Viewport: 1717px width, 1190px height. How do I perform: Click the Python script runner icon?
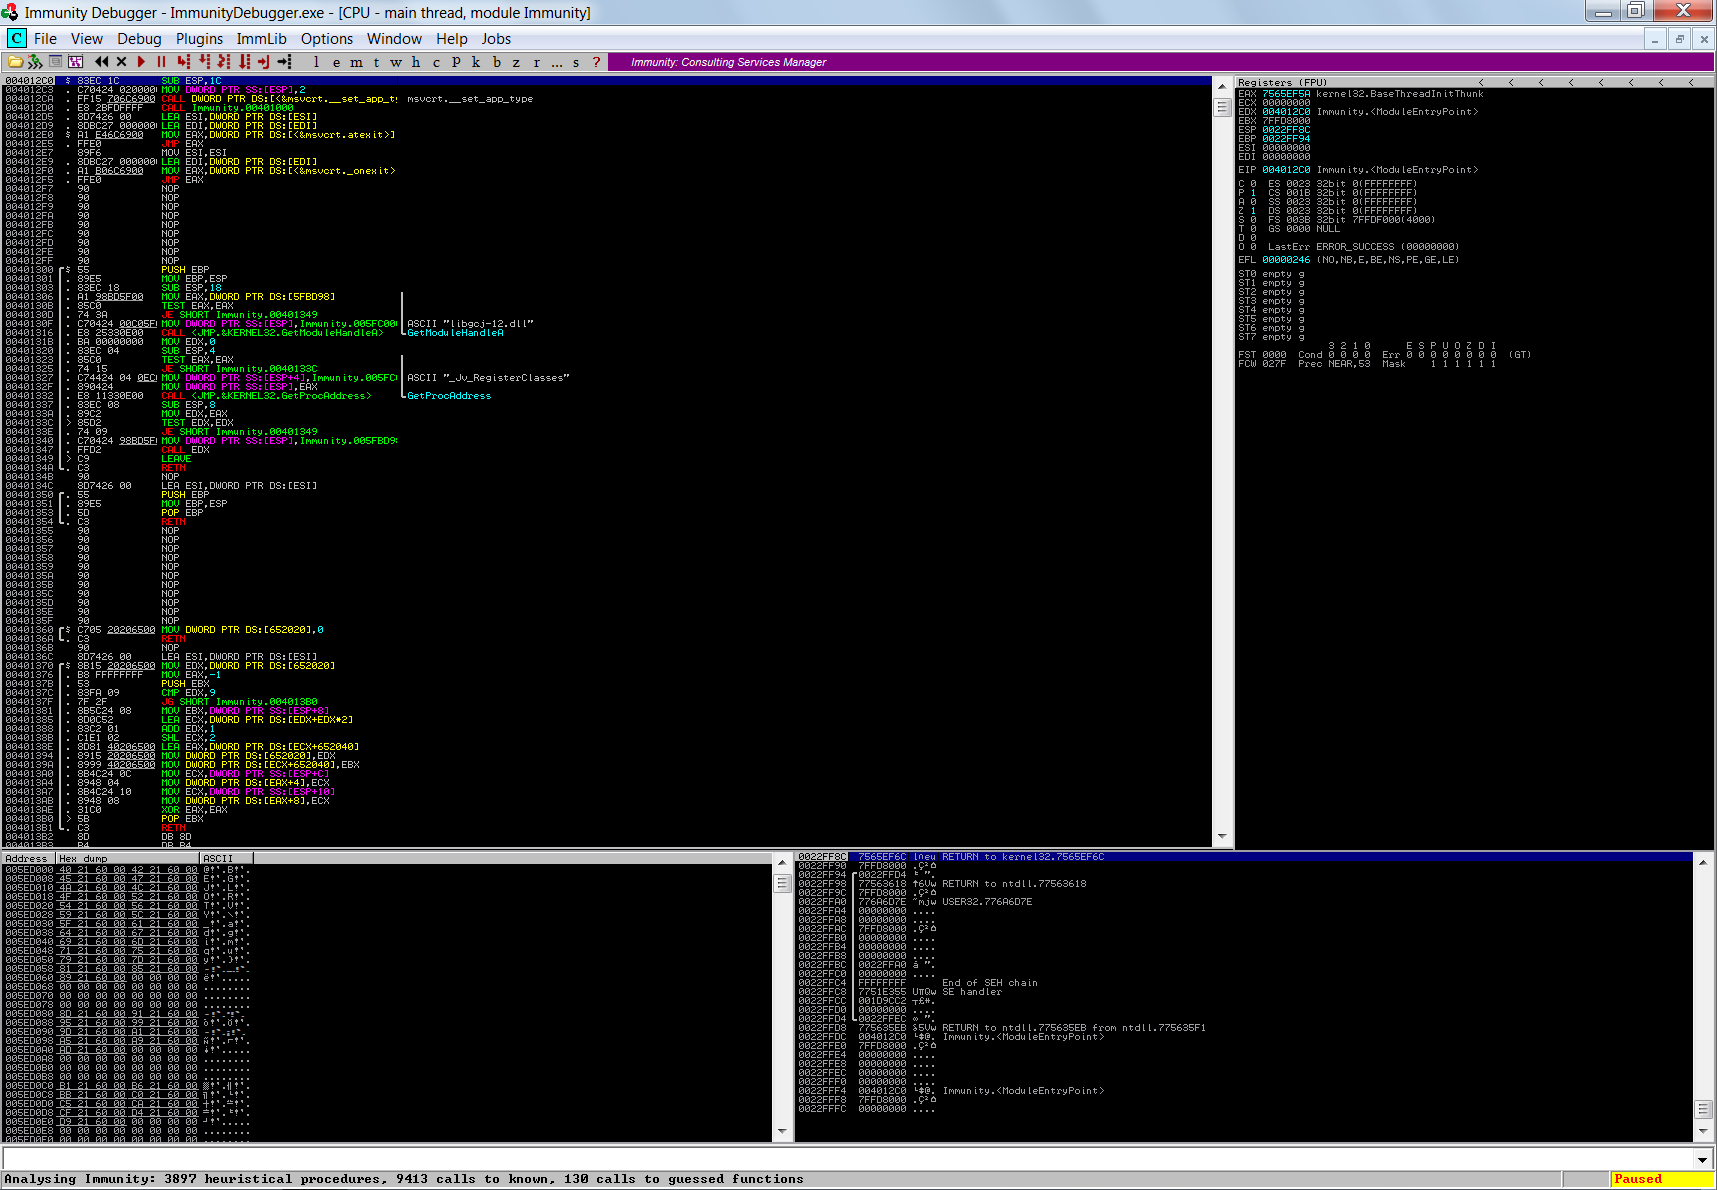[x=35, y=62]
